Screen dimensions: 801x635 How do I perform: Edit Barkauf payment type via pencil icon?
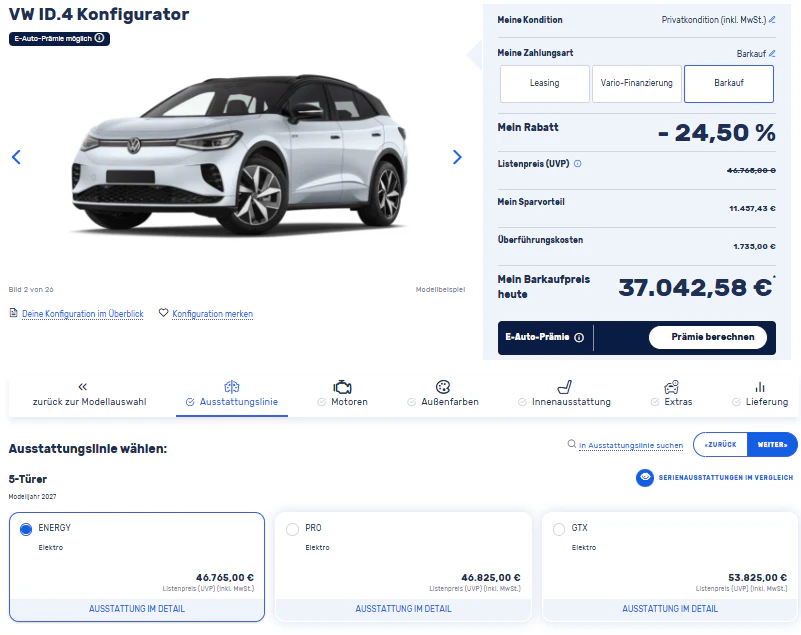tap(772, 53)
